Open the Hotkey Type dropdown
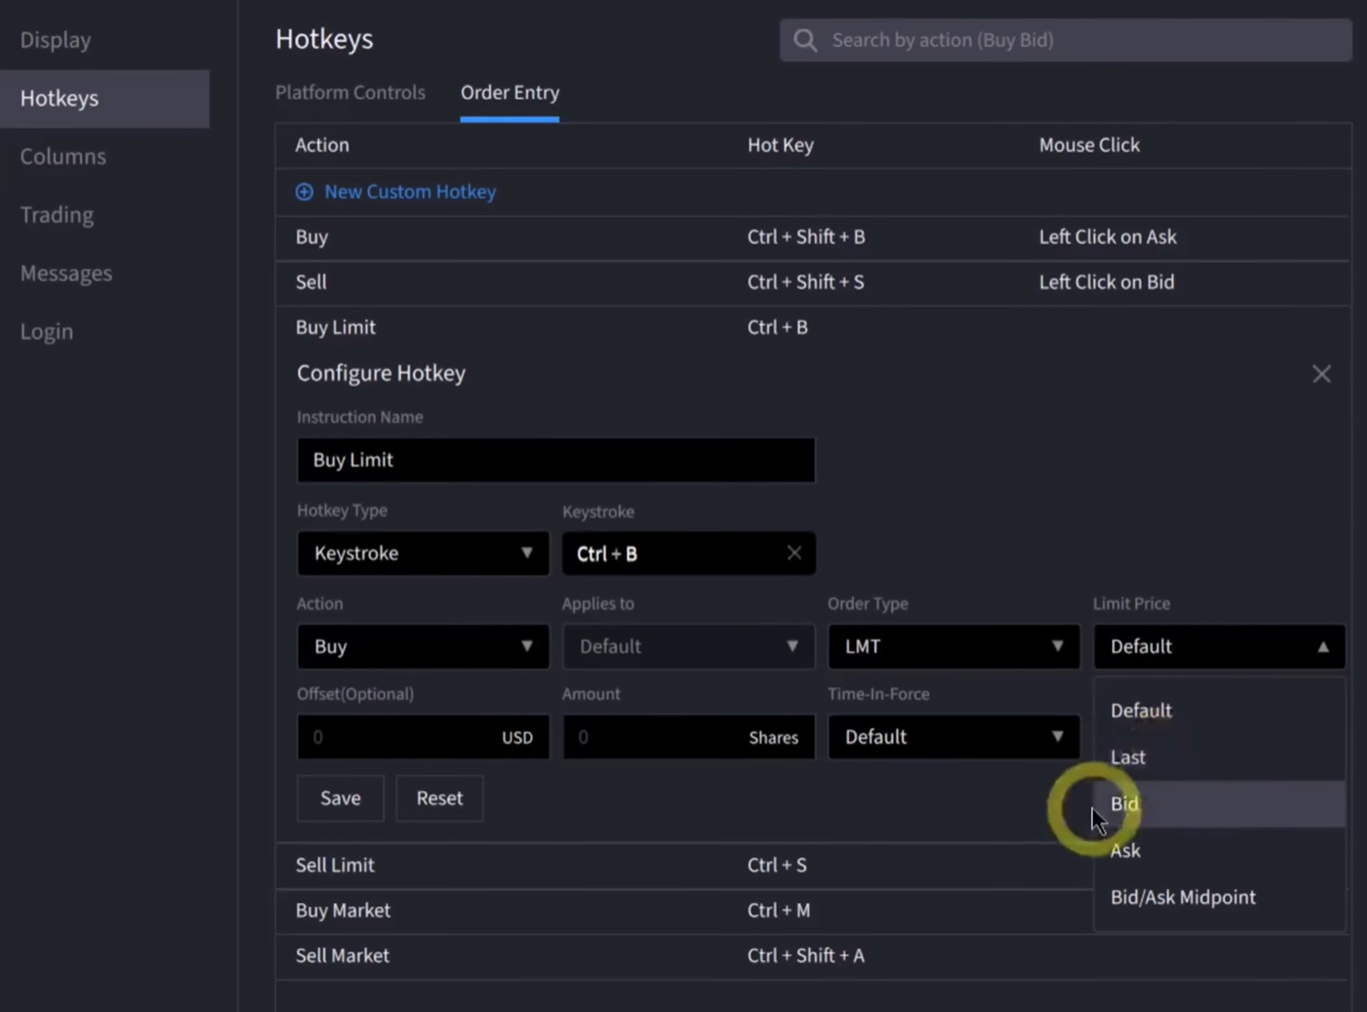1367x1012 pixels. [422, 553]
